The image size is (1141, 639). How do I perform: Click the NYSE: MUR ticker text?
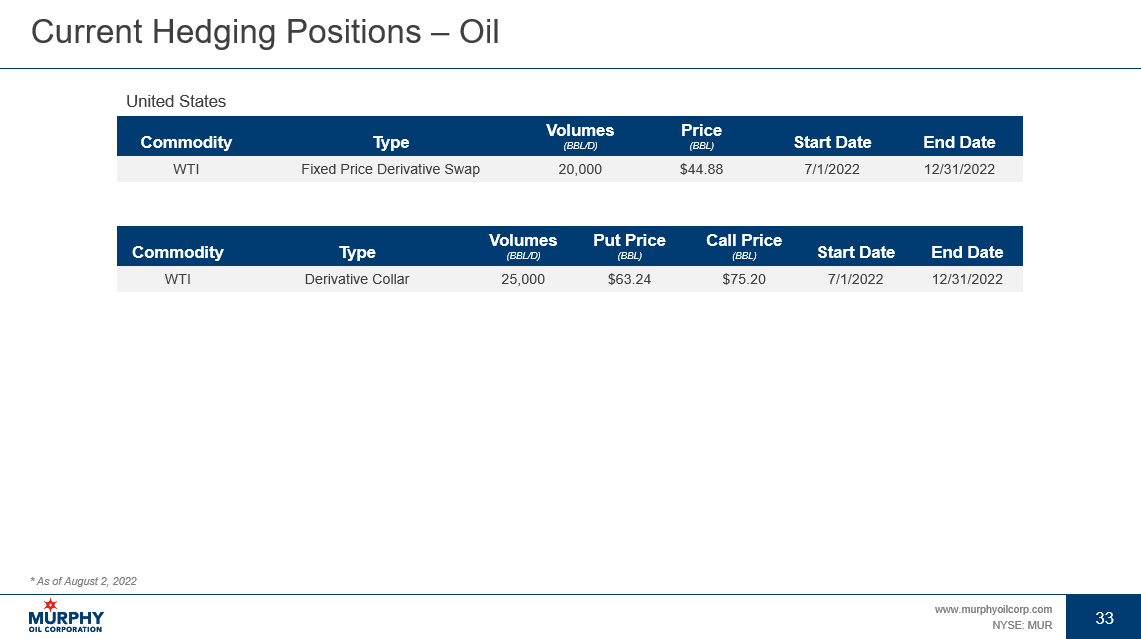coord(1021,624)
